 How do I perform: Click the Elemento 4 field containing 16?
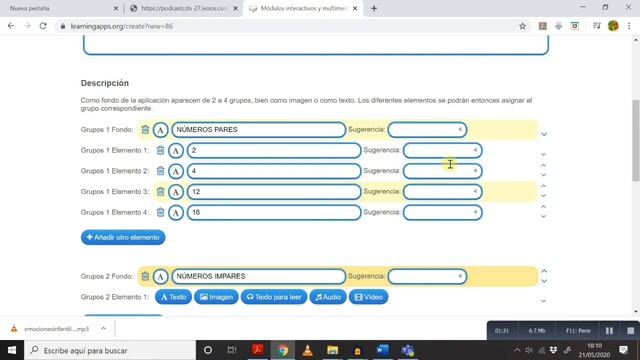tap(274, 212)
